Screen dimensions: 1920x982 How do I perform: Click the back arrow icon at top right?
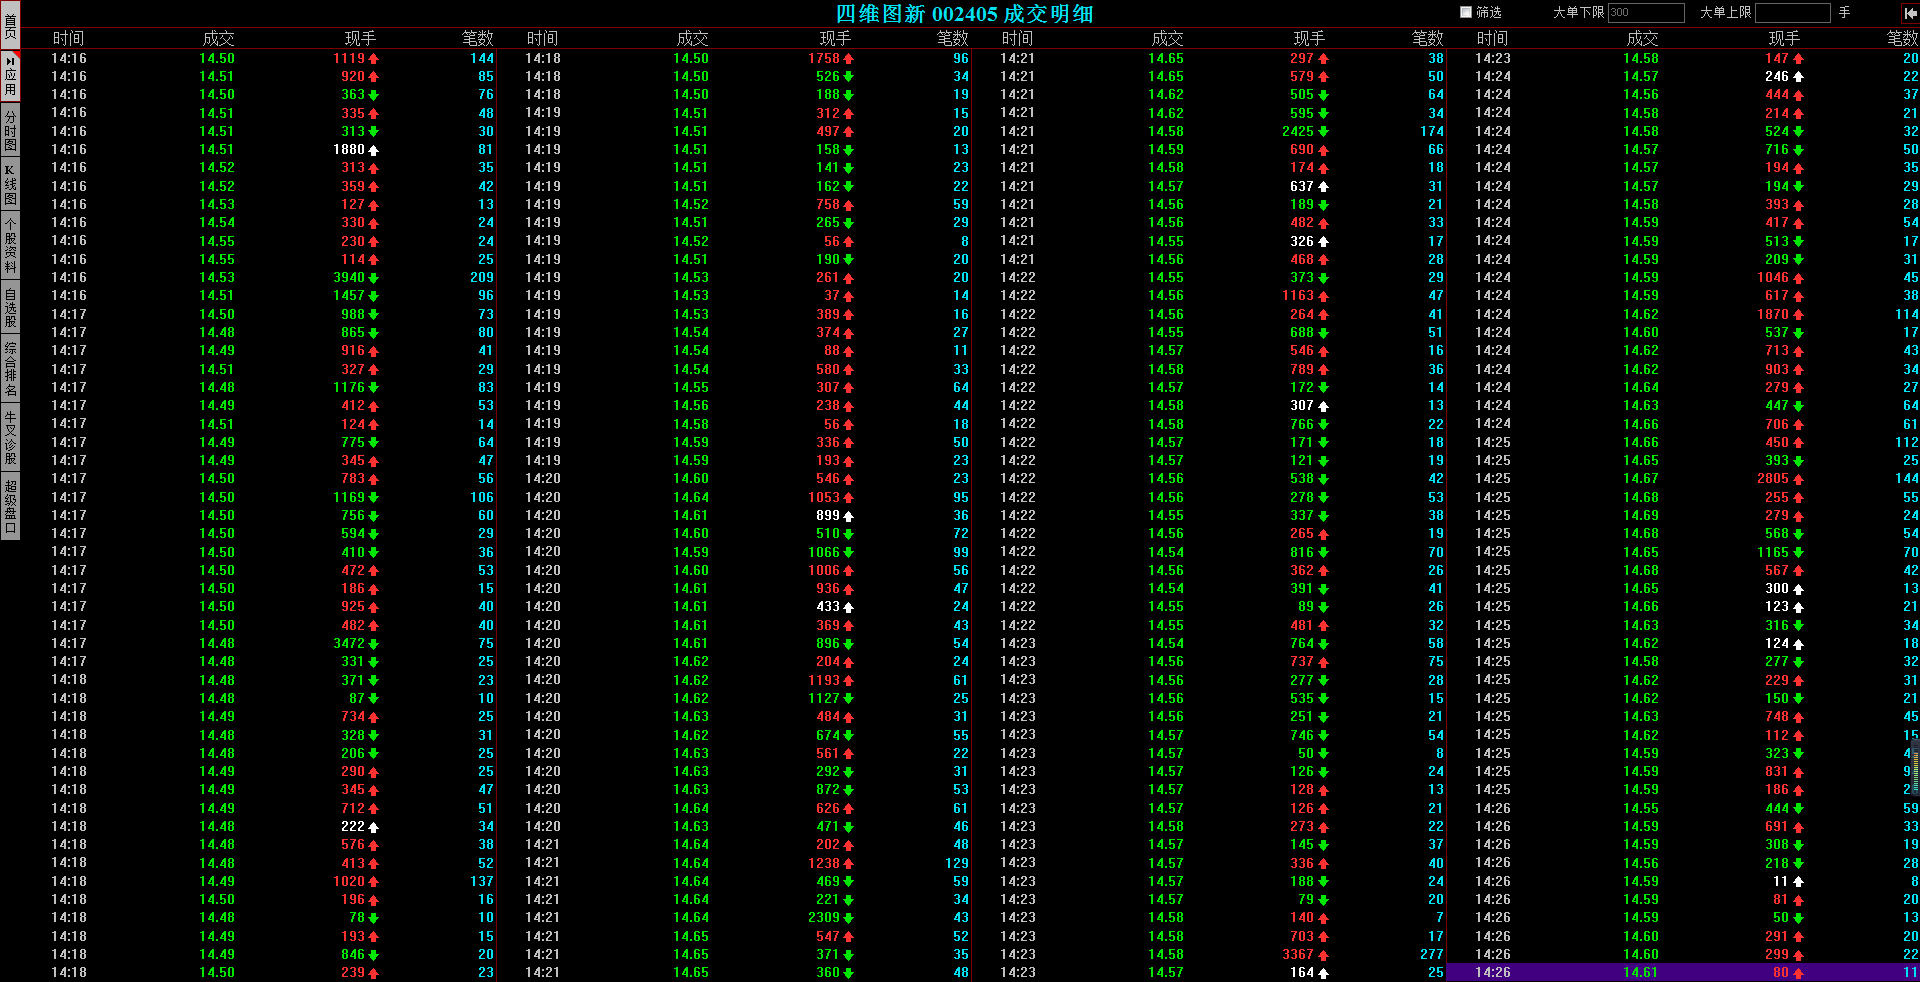[1909, 13]
